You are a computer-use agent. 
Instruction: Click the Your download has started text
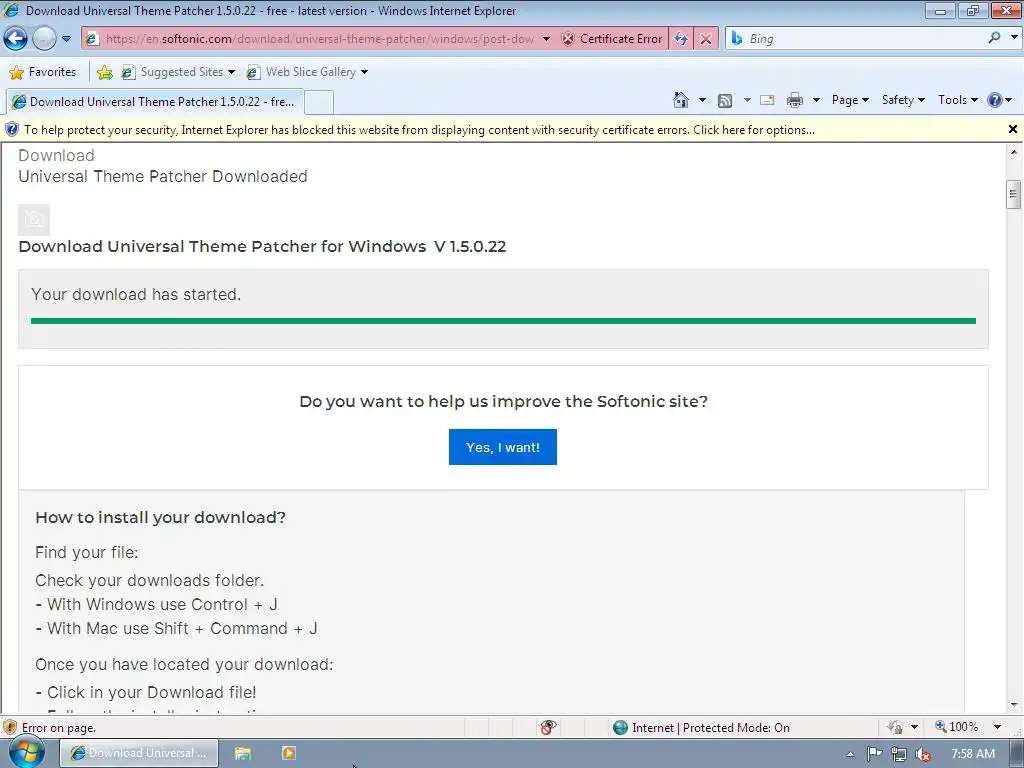136,295
